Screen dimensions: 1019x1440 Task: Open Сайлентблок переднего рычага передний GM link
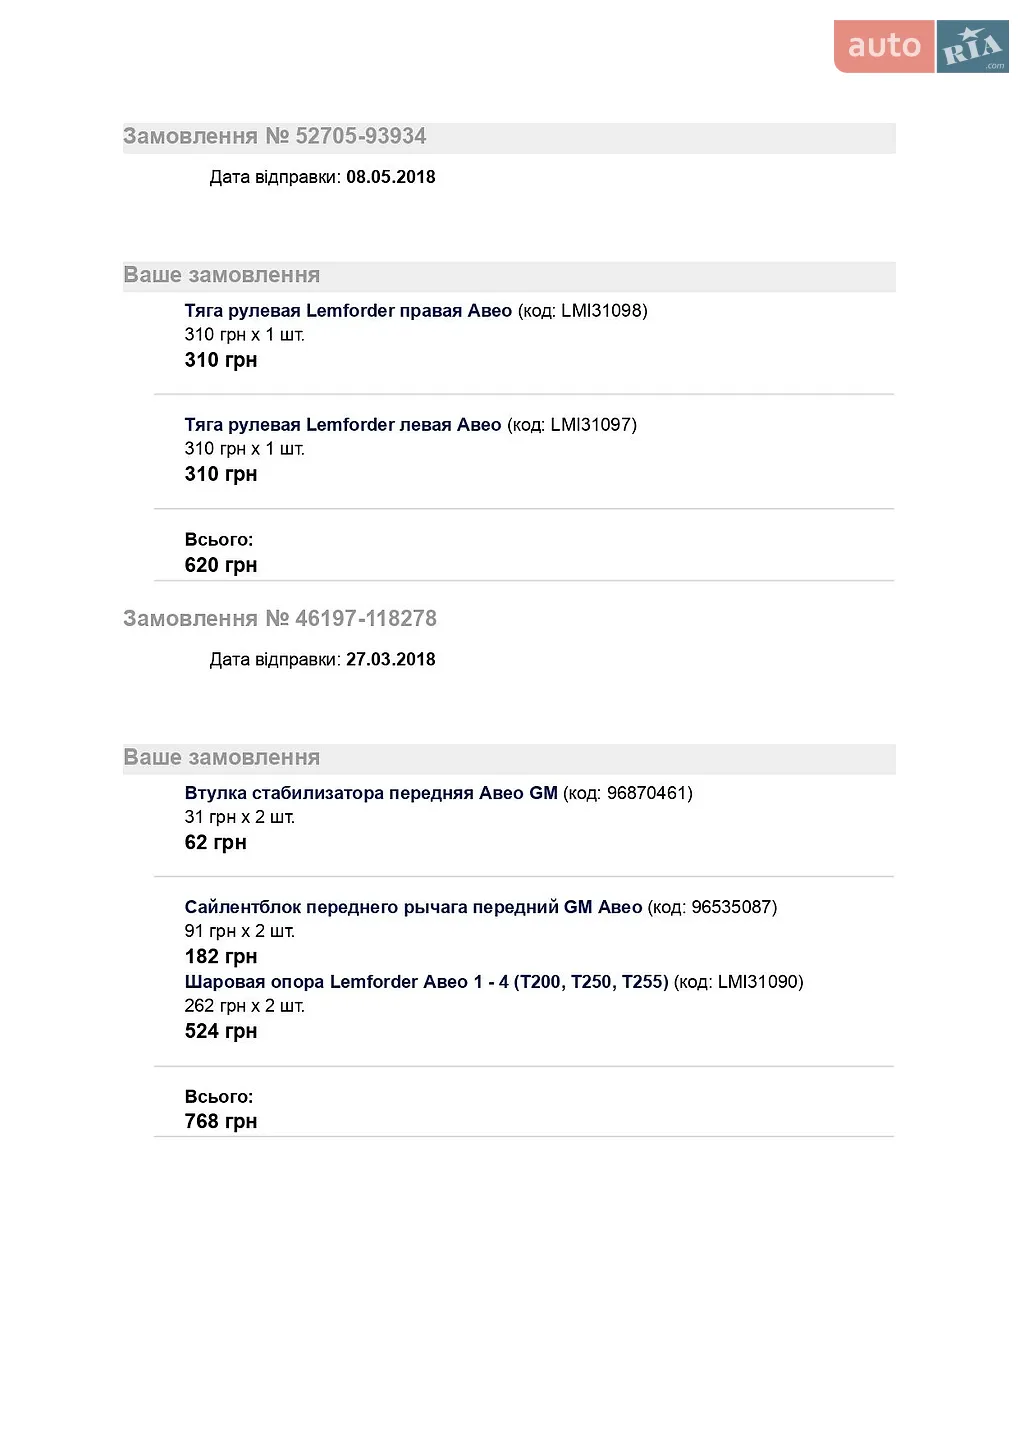point(413,907)
